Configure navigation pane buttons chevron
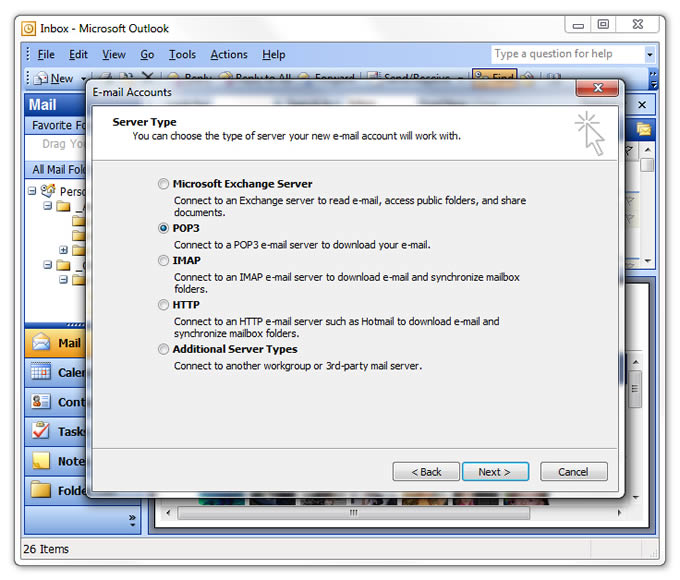The height and width of the screenshot is (580, 680). point(132,520)
